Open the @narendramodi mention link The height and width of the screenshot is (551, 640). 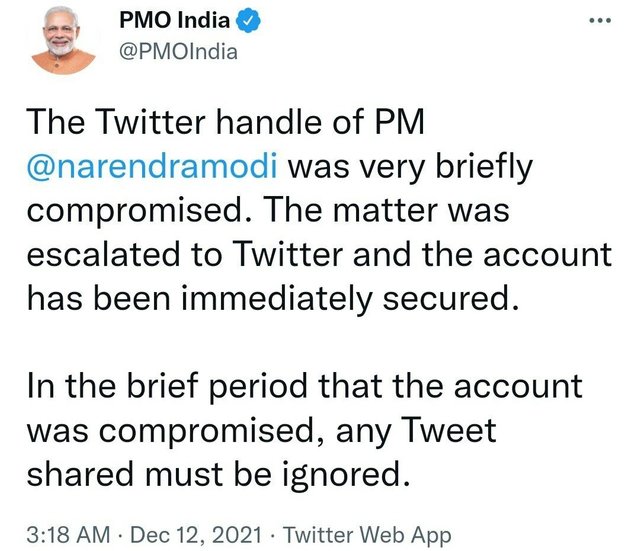[x=152, y=166]
